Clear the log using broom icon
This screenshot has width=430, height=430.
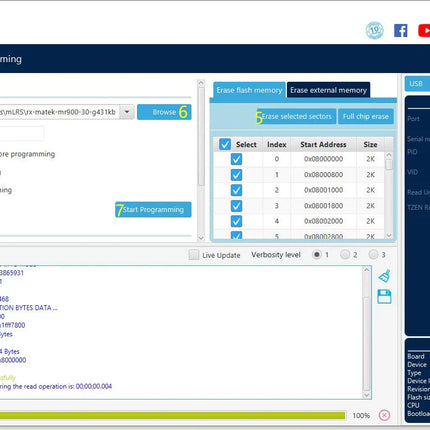[x=384, y=276]
